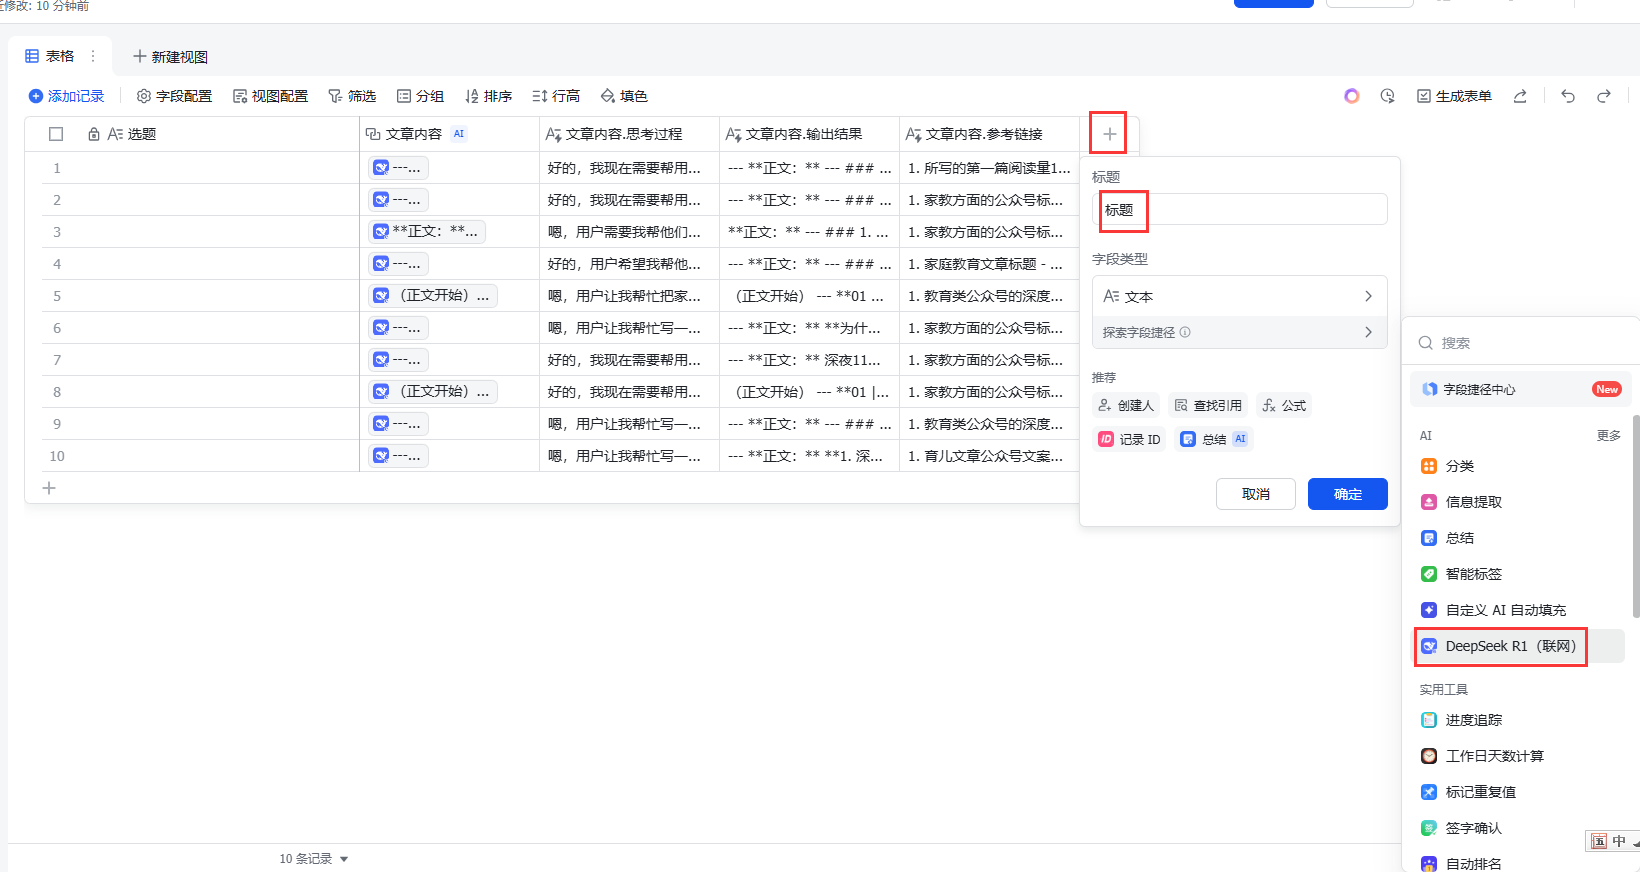
Task: Click the plus icon to add column
Action: (x=1109, y=134)
